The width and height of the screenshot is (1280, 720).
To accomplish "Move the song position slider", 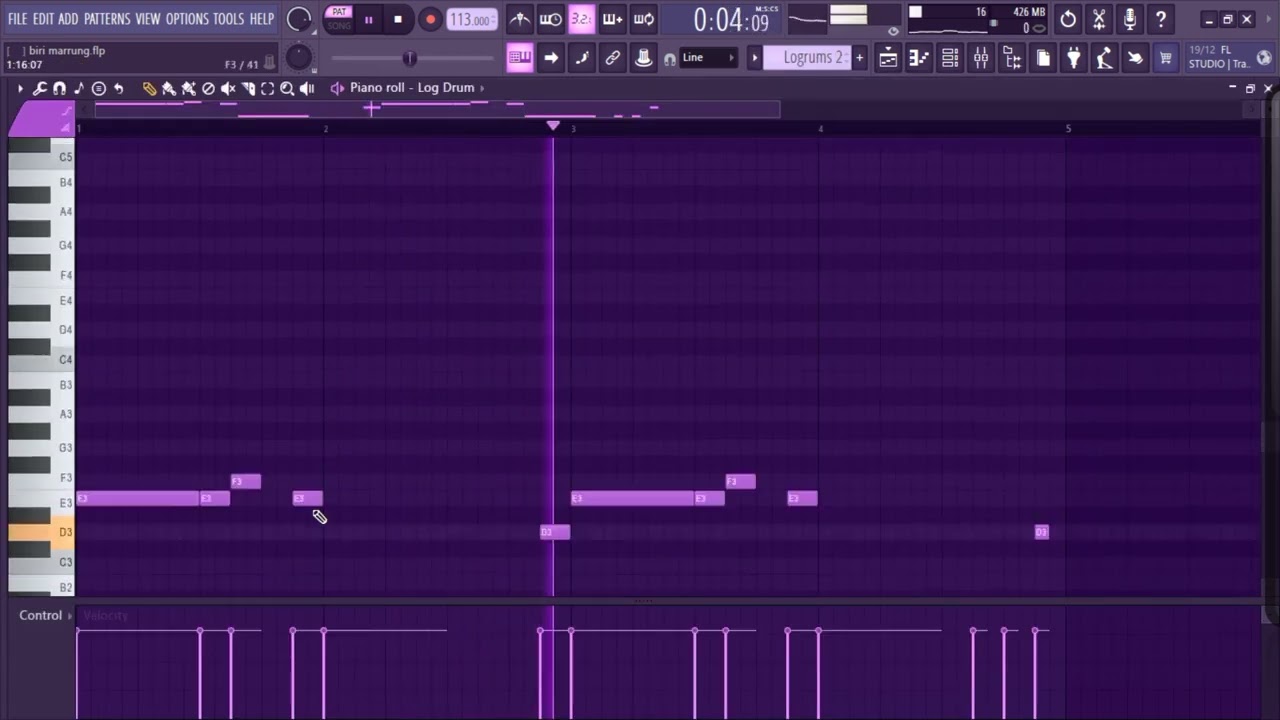I will (409, 58).
